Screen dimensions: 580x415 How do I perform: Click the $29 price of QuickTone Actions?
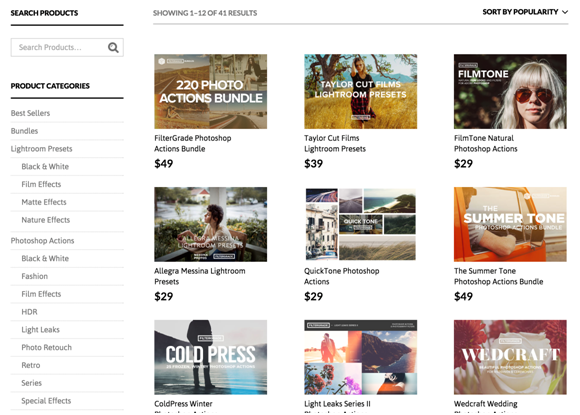point(313,296)
